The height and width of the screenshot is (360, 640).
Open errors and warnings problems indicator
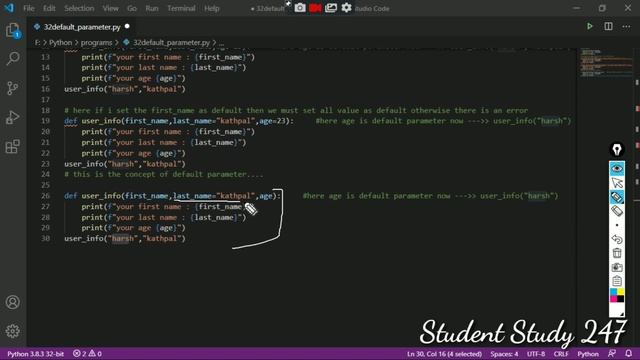pos(87,354)
